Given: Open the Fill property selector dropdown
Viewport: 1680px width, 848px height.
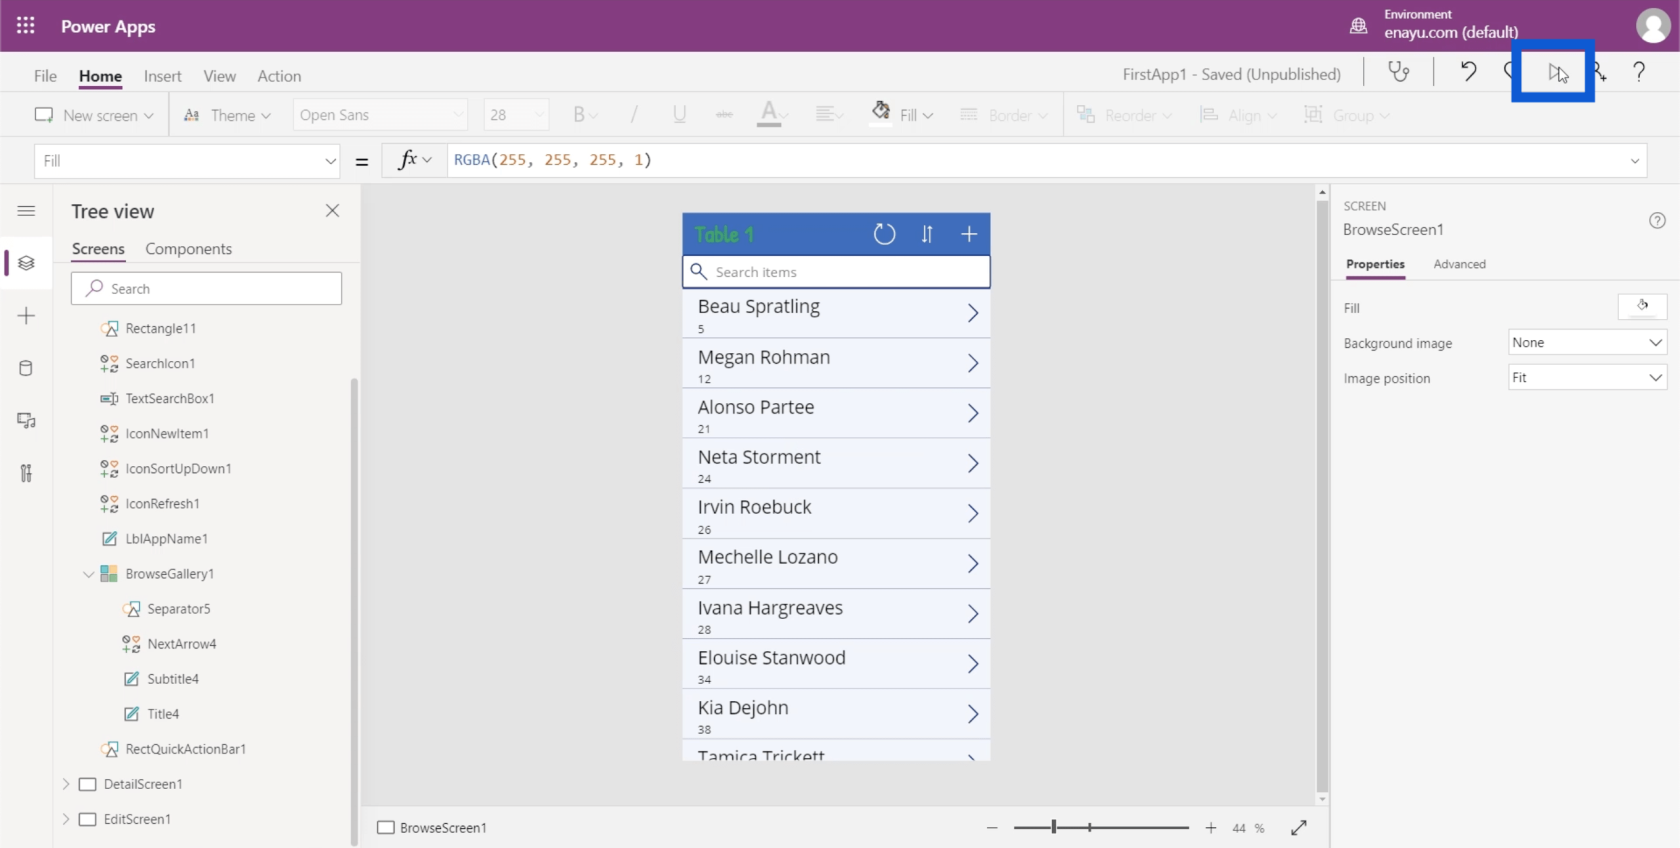Looking at the screenshot, I should pos(188,161).
